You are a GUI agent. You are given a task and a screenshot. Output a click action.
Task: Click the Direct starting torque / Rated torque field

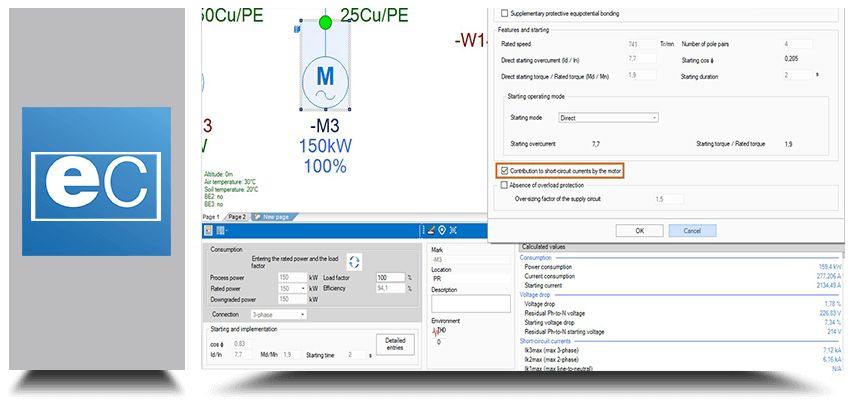coord(642,75)
